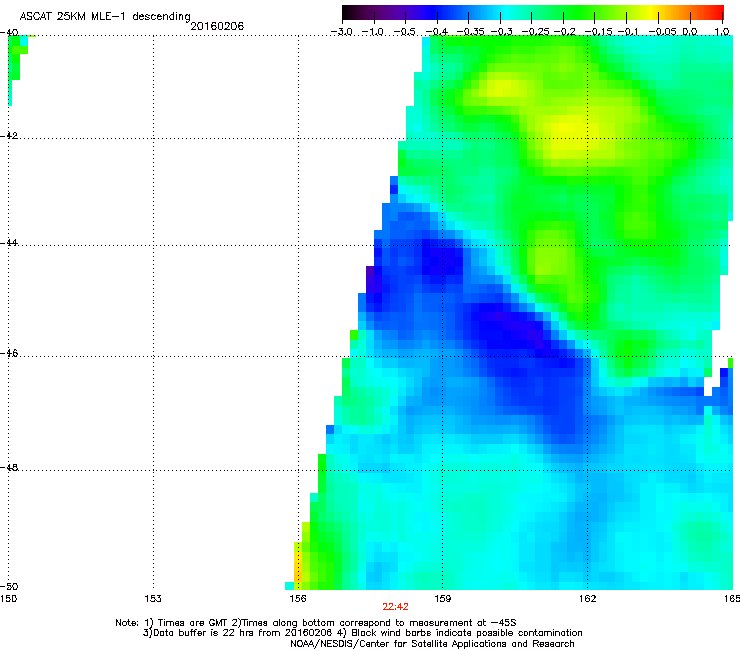
Task: Click latitude axis label -48
Action: coord(9,467)
